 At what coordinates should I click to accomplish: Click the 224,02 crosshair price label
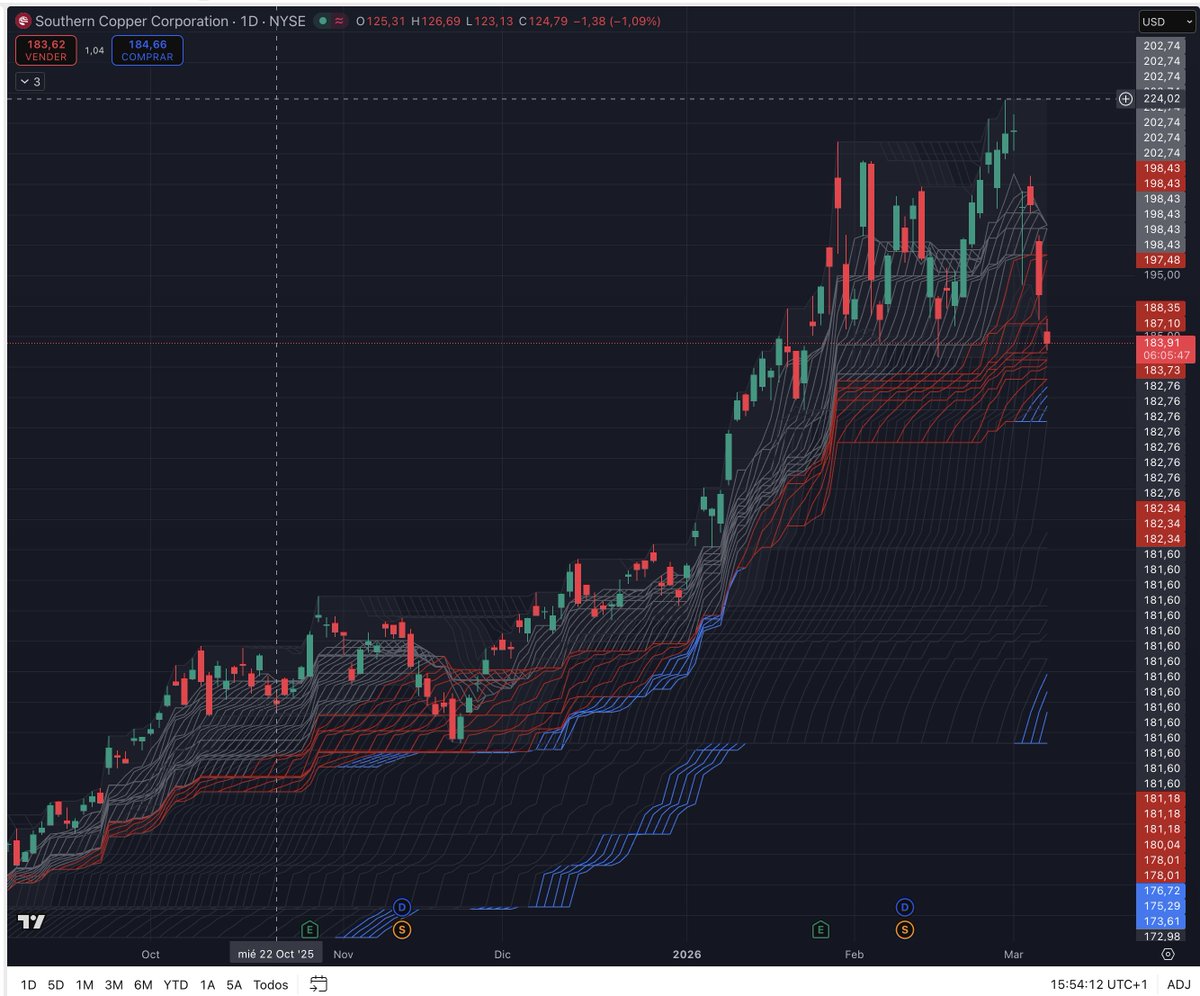tap(1162, 98)
